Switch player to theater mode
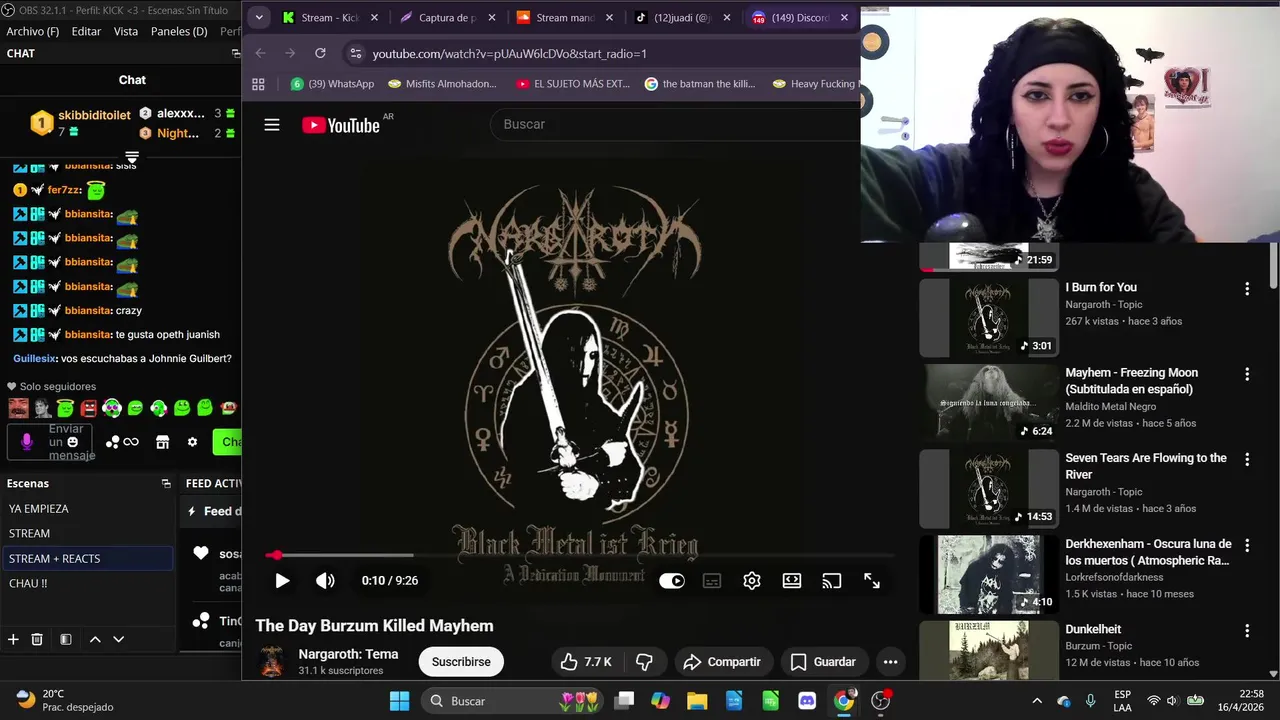 coord(792,581)
